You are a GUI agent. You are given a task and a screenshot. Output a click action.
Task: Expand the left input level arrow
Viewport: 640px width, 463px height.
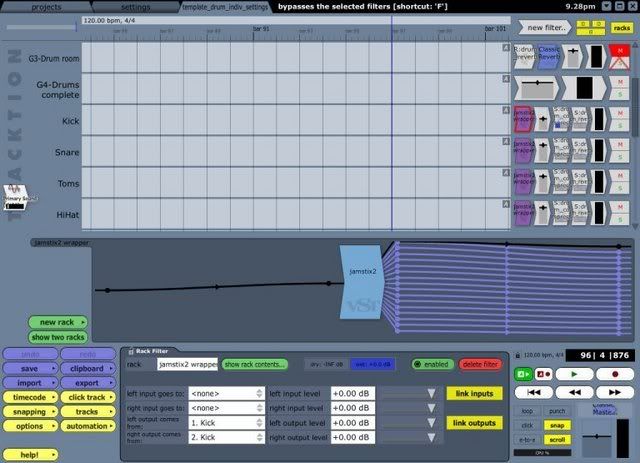point(431,394)
